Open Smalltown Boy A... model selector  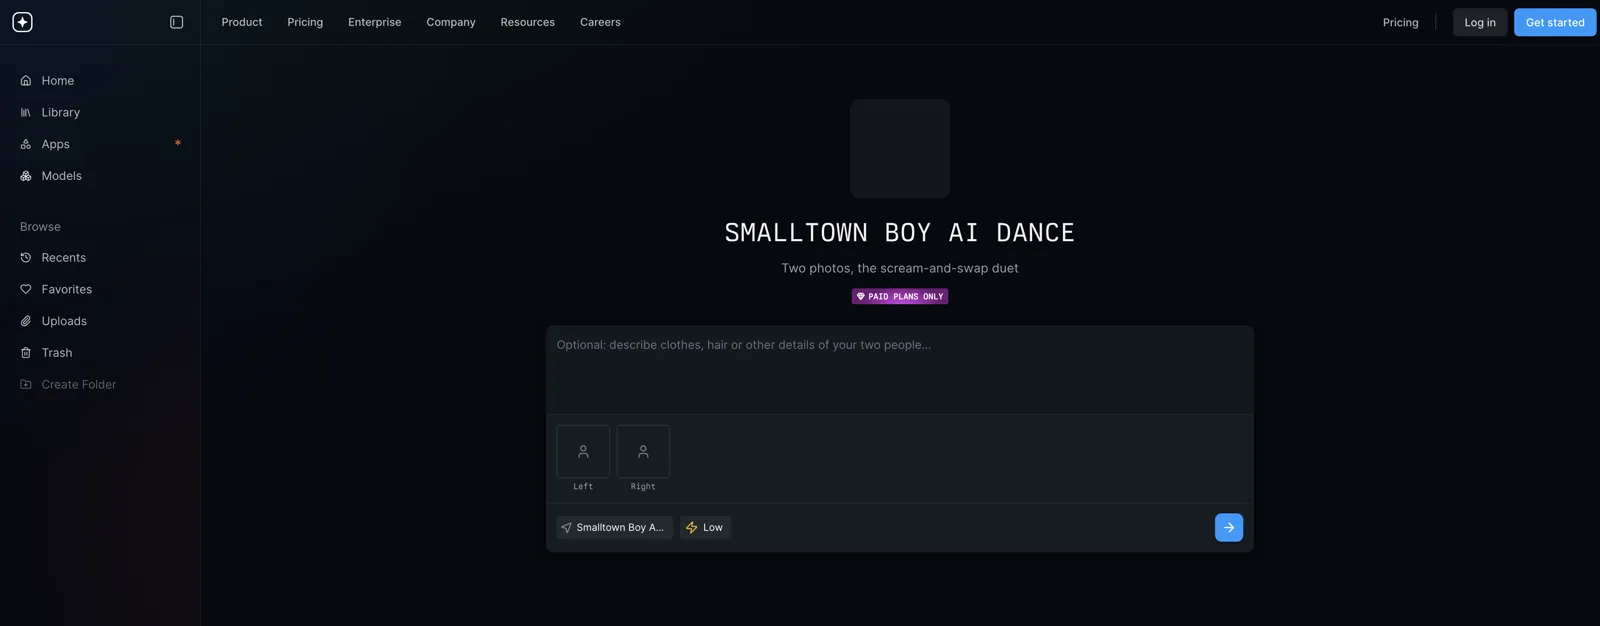pyautogui.click(x=614, y=528)
